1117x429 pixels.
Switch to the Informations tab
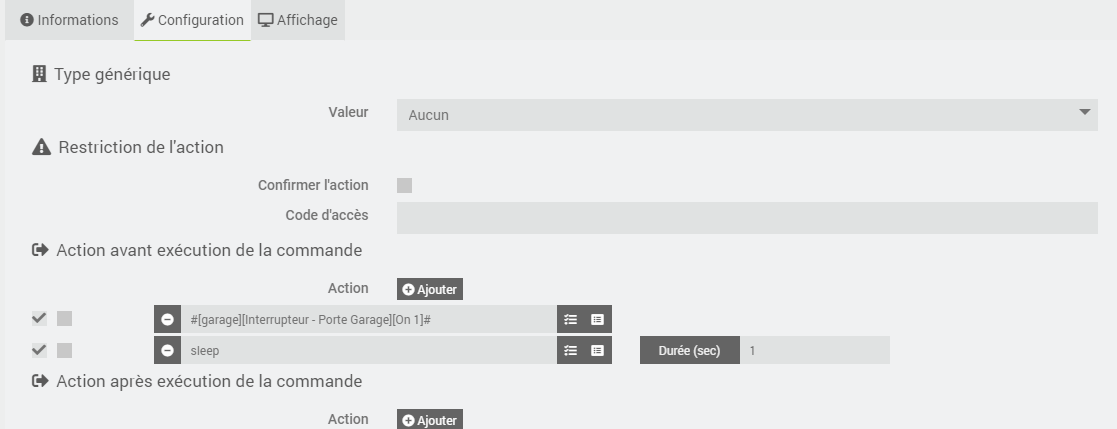pyautogui.click(x=69, y=20)
